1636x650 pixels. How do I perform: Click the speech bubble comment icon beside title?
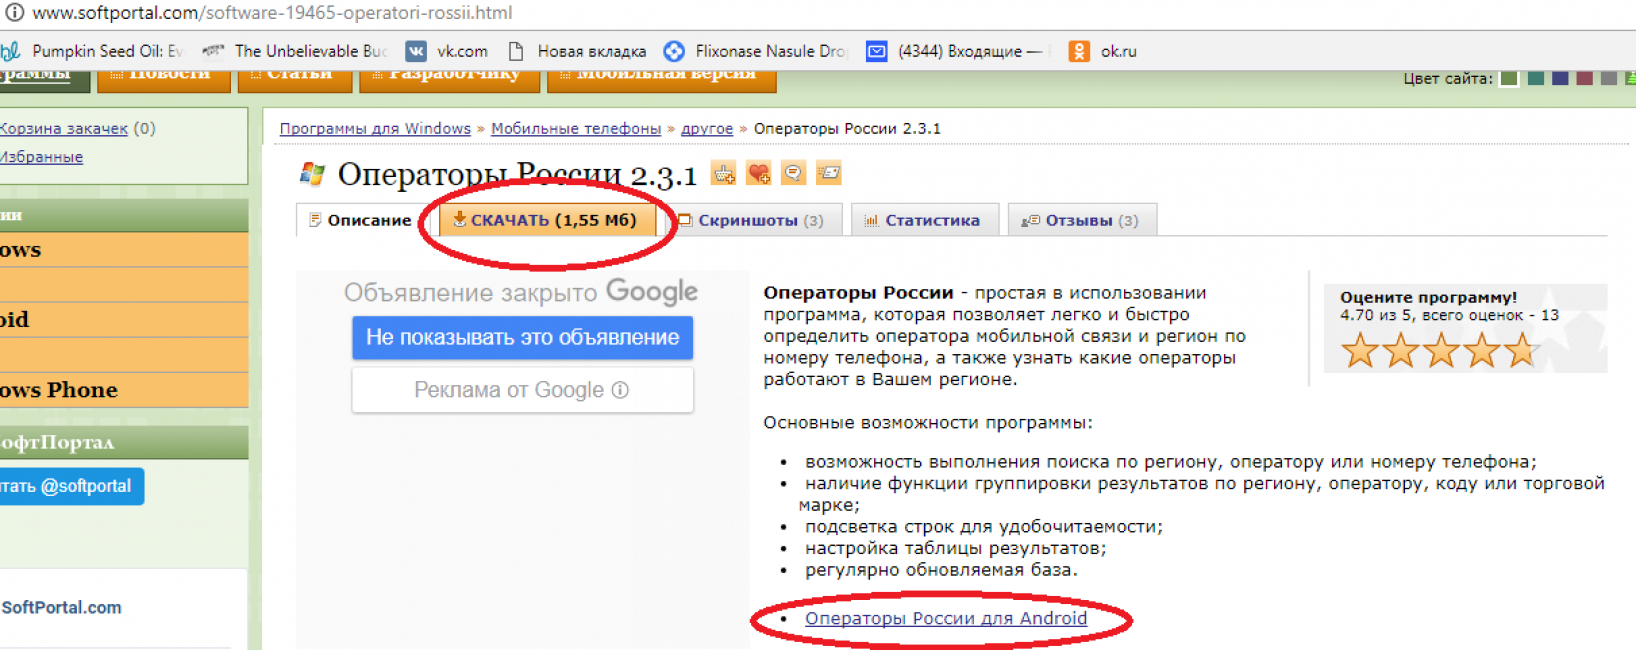793,173
